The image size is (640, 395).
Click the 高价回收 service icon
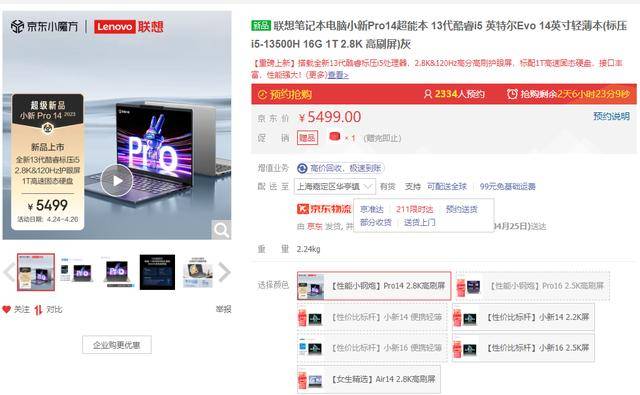coord(302,168)
